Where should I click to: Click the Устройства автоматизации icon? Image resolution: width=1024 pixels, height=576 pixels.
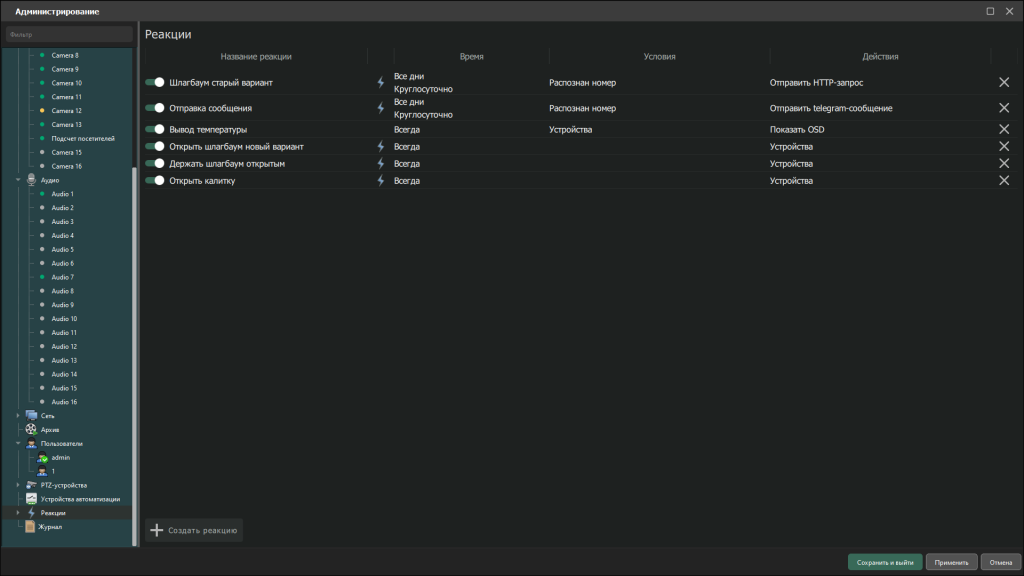(31, 498)
